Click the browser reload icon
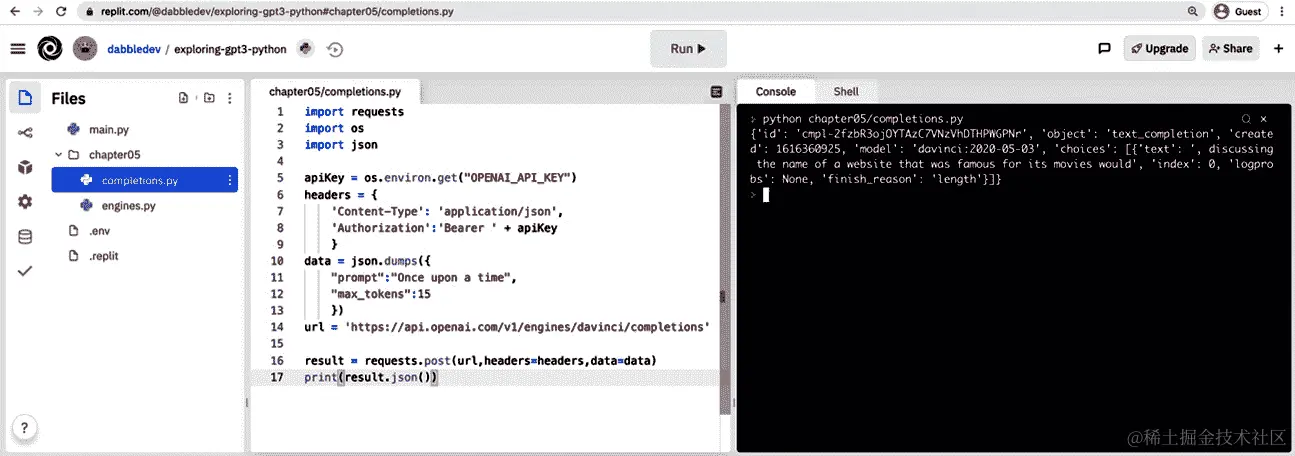The height and width of the screenshot is (456, 1295). [x=62, y=12]
